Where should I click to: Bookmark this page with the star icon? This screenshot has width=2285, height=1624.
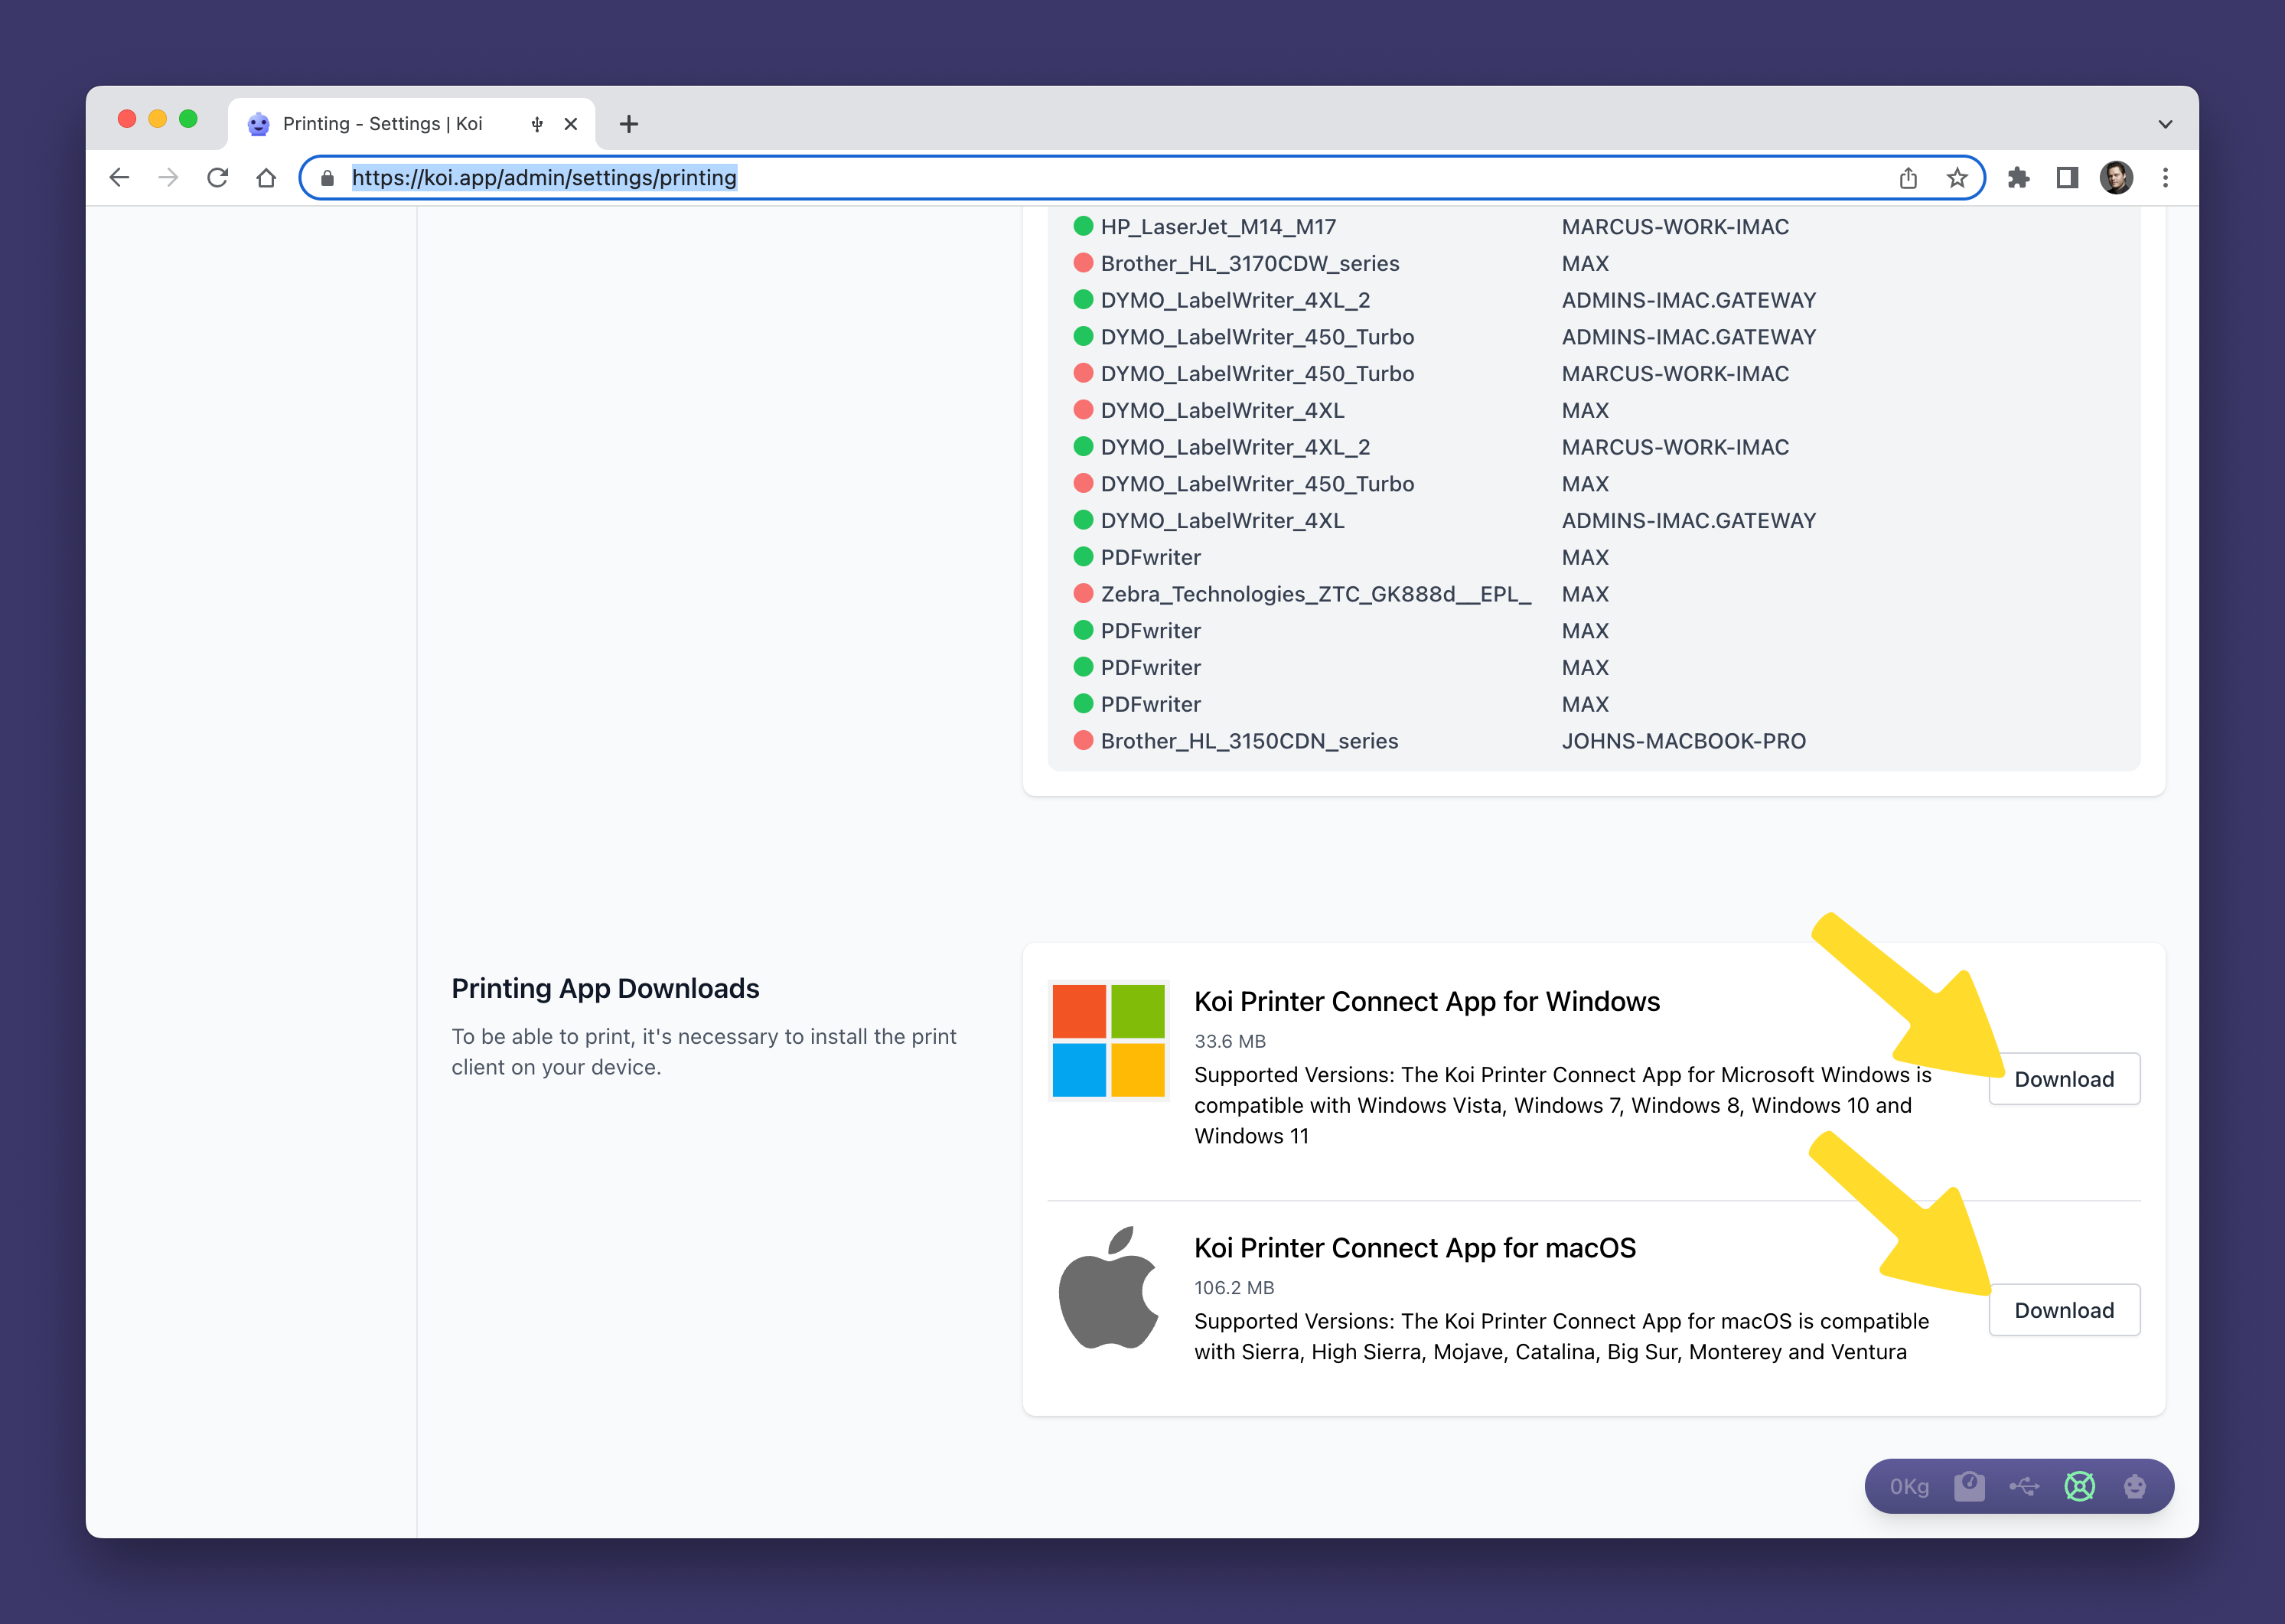pyautogui.click(x=1957, y=178)
